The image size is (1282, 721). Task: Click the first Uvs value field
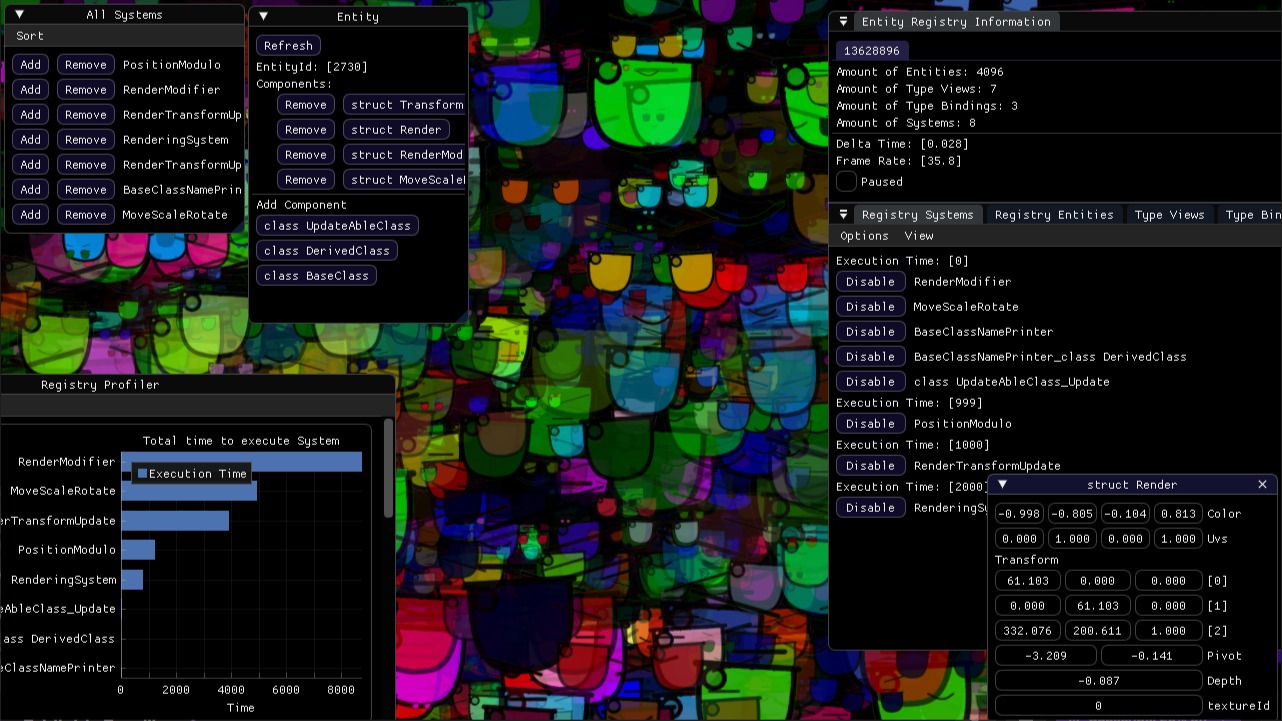(1020, 538)
